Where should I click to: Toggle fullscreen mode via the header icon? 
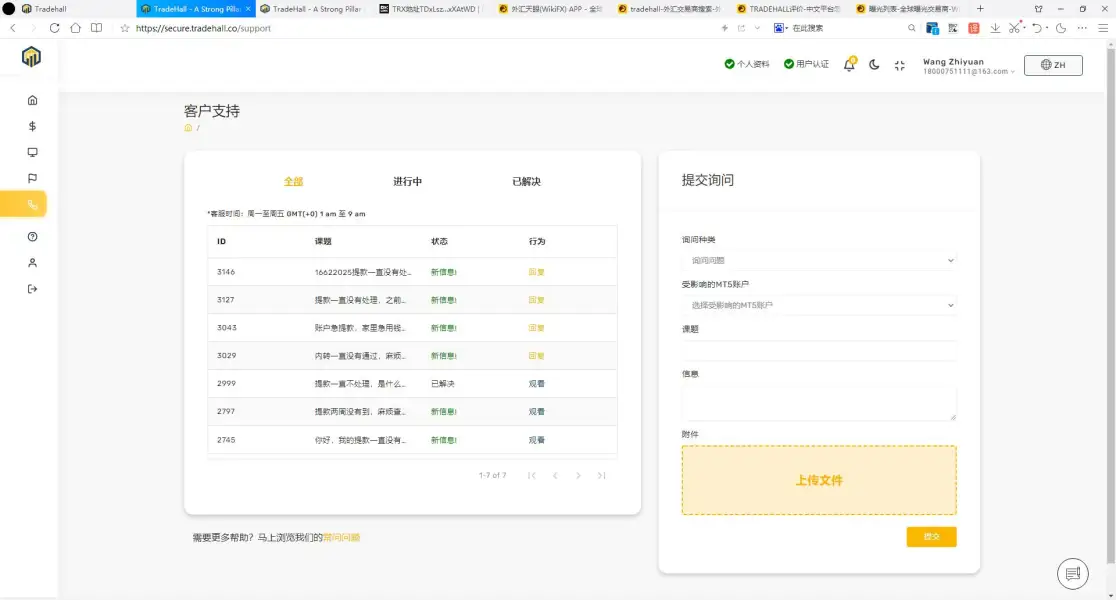[x=898, y=64]
